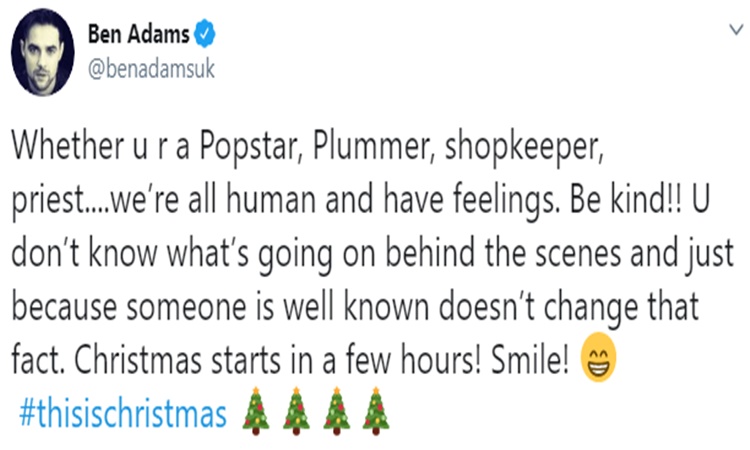Follow the #thisischristmas hashtag link
750x450 pixels.
pos(124,412)
